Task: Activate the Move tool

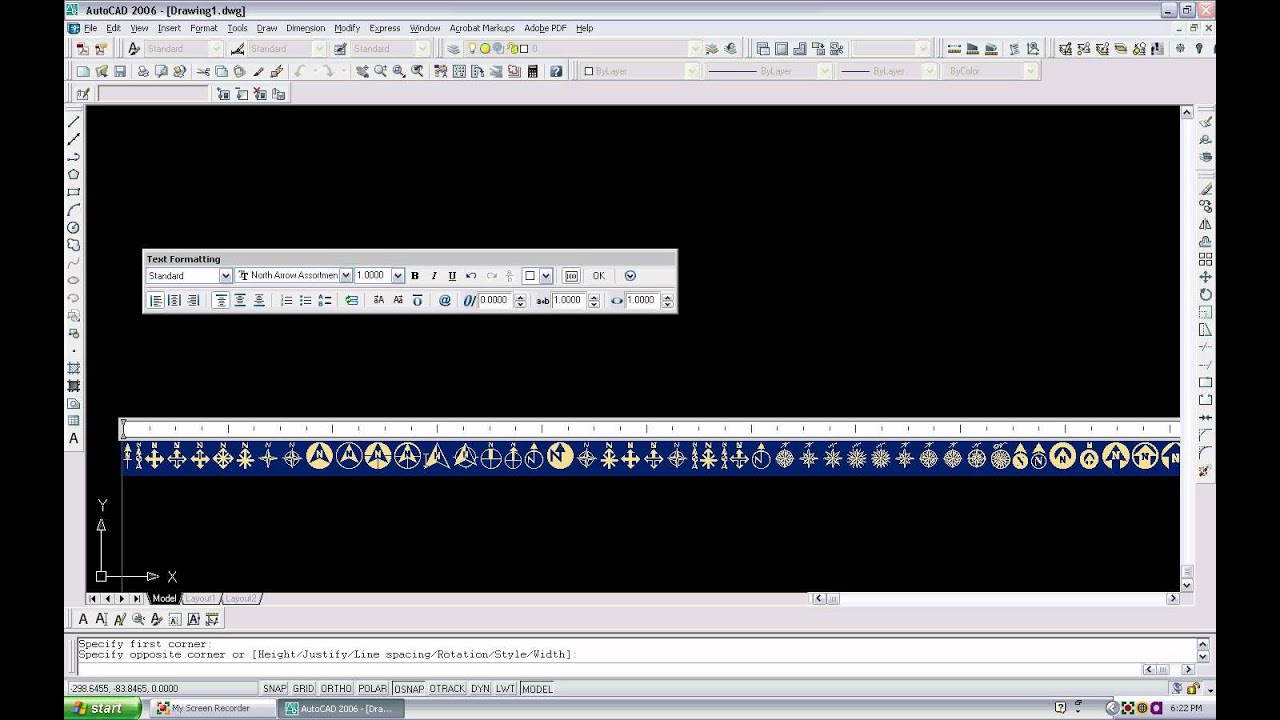Action: click(x=1206, y=277)
